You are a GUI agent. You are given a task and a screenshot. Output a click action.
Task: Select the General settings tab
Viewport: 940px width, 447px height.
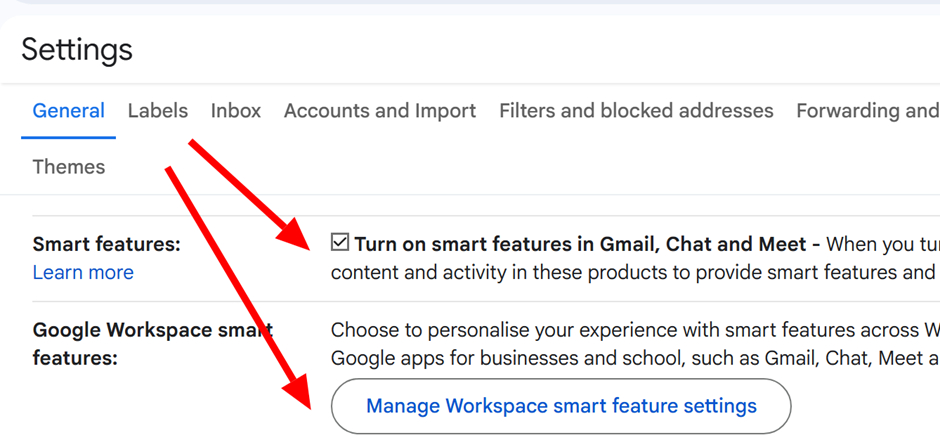coord(68,111)
